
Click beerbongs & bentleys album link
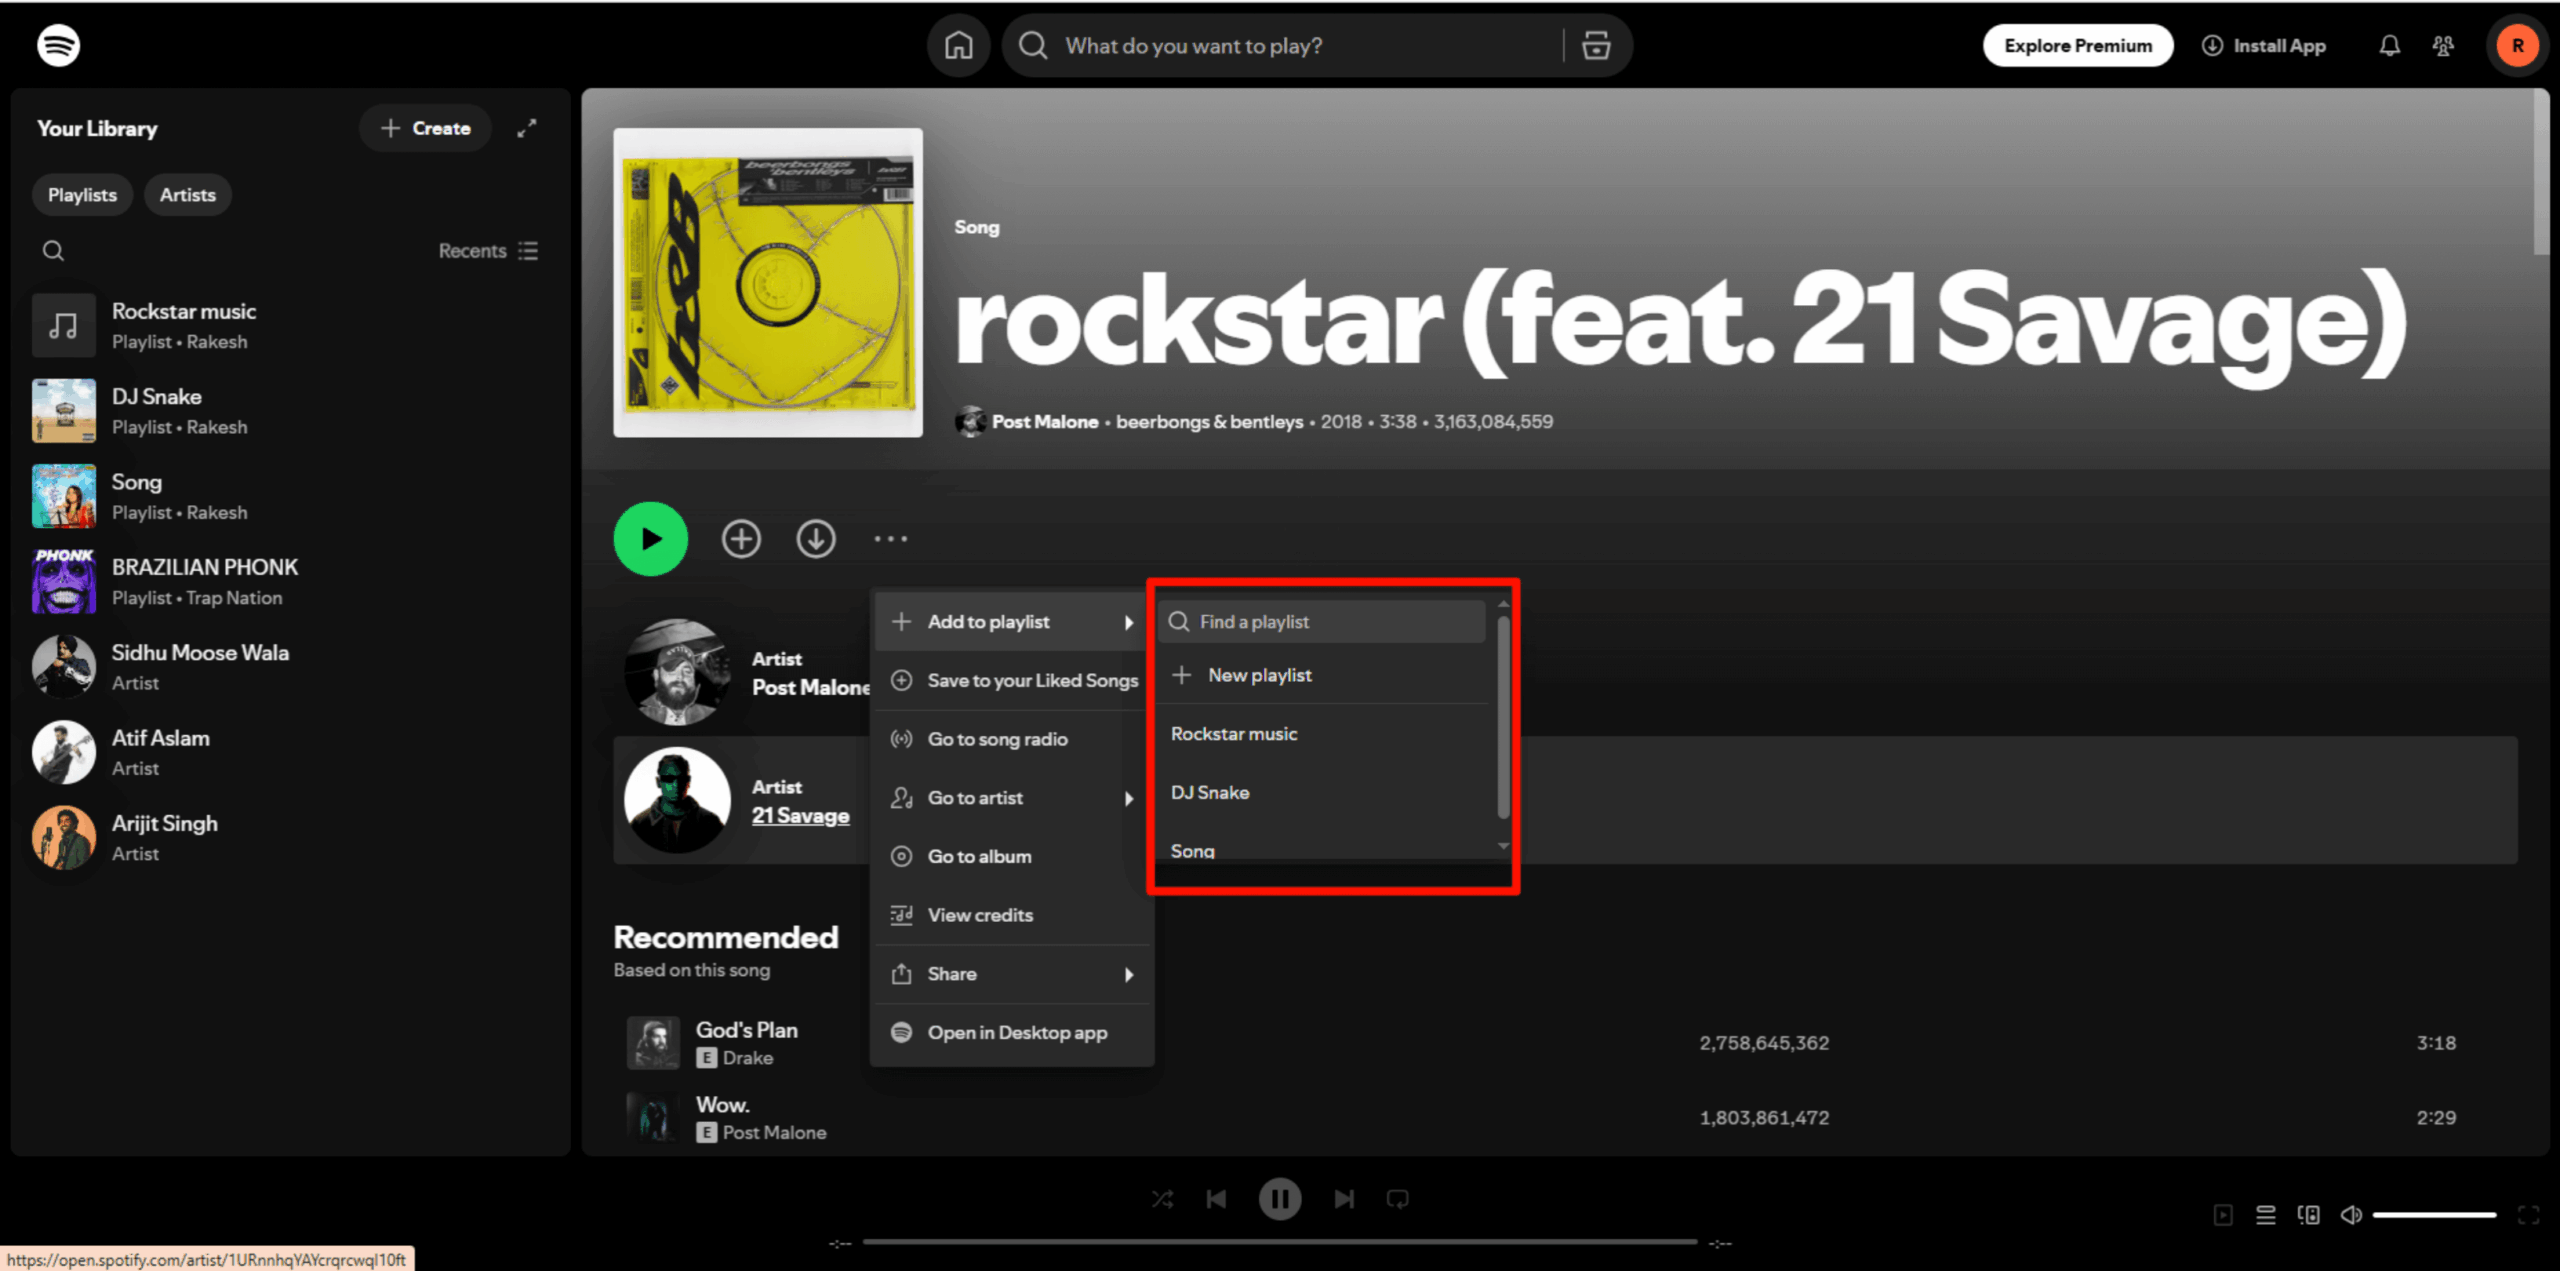(x=1210, y=422)
